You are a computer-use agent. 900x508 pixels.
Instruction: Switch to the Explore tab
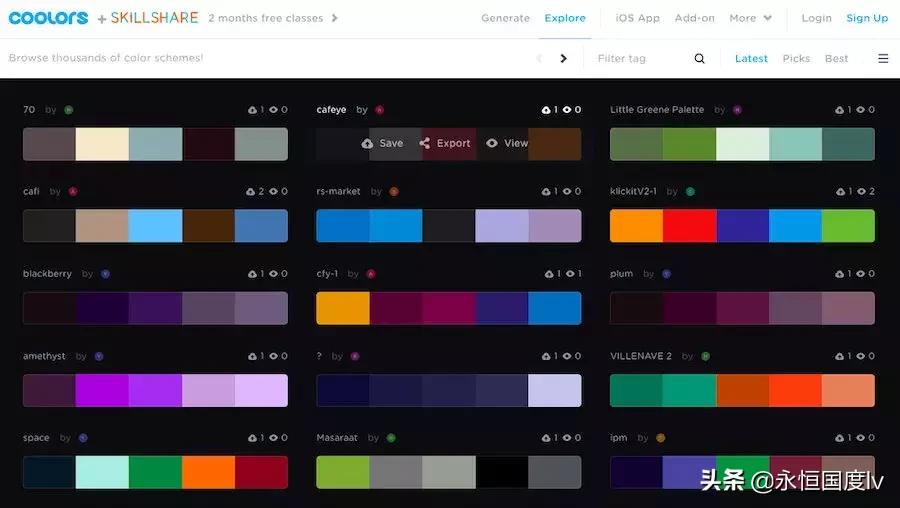(565, 18)
